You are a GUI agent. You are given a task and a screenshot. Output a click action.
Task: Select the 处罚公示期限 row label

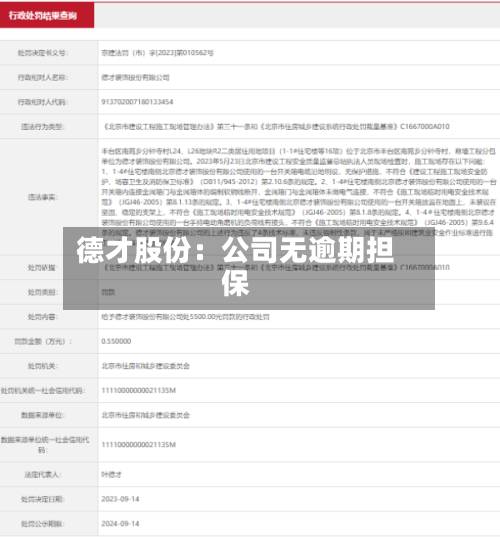point(42,524)
